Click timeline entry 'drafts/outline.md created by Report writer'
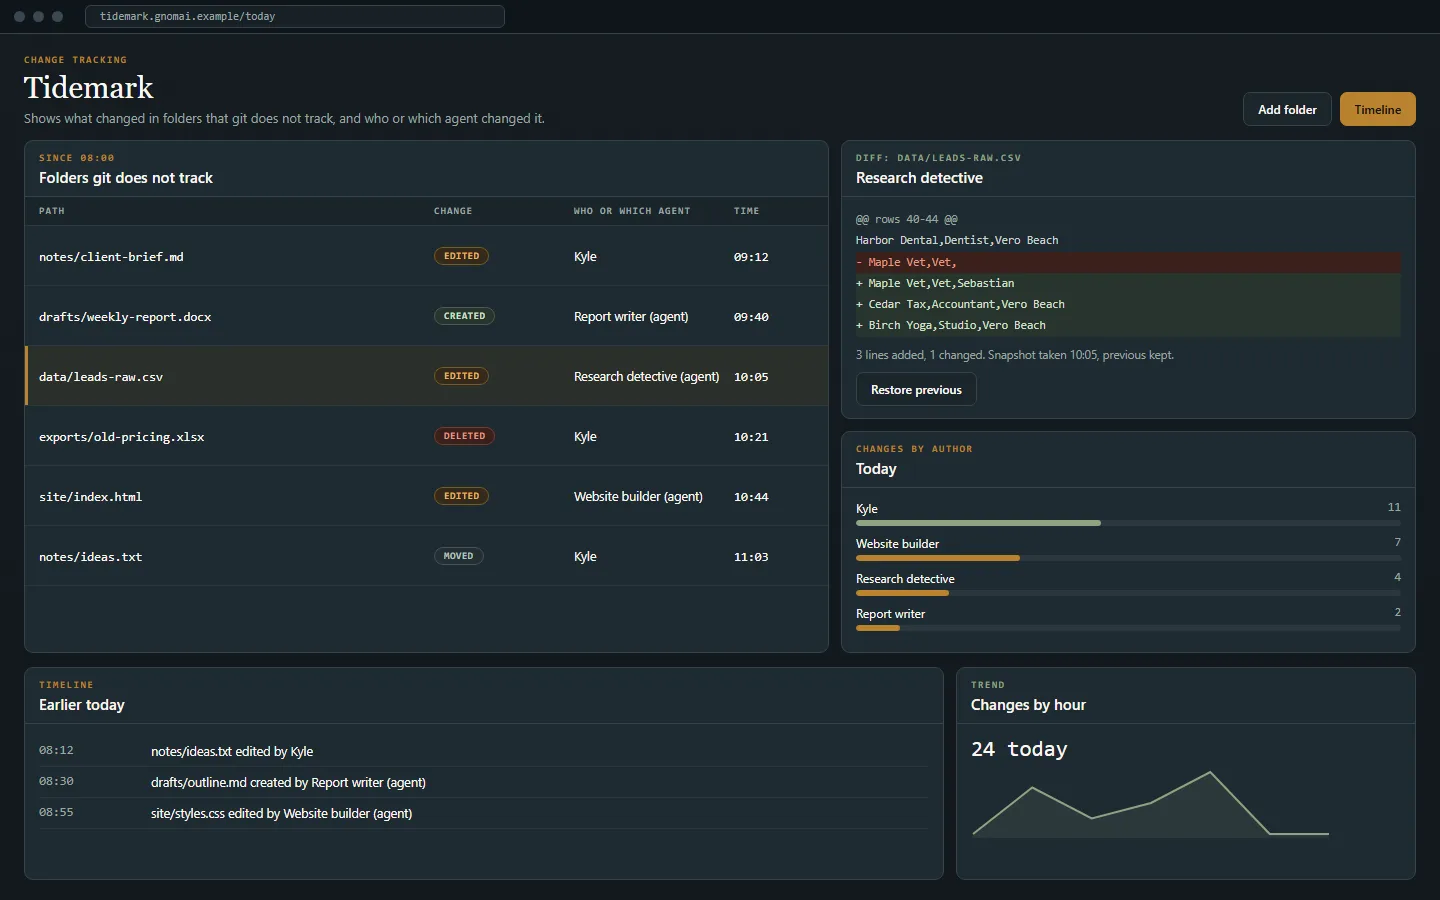Viewport: 1440px width, 900px height. point(288,783)
